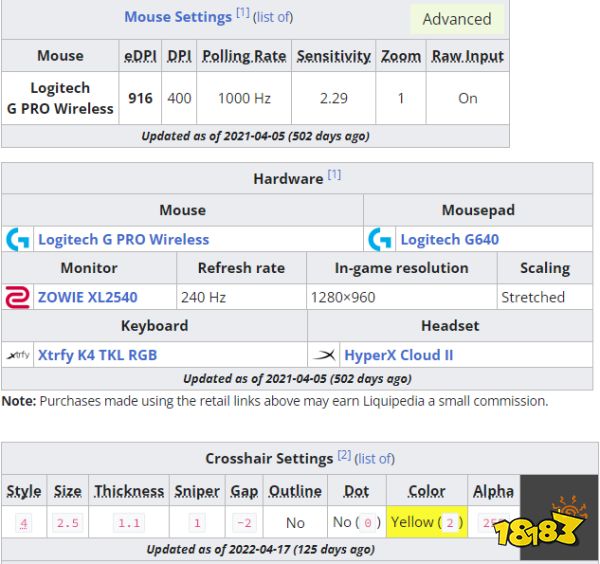The width and height of the screenshot is (600, 564).
Task: Open the Logitech G640 mousepad link
Action: tap(450, 240)
